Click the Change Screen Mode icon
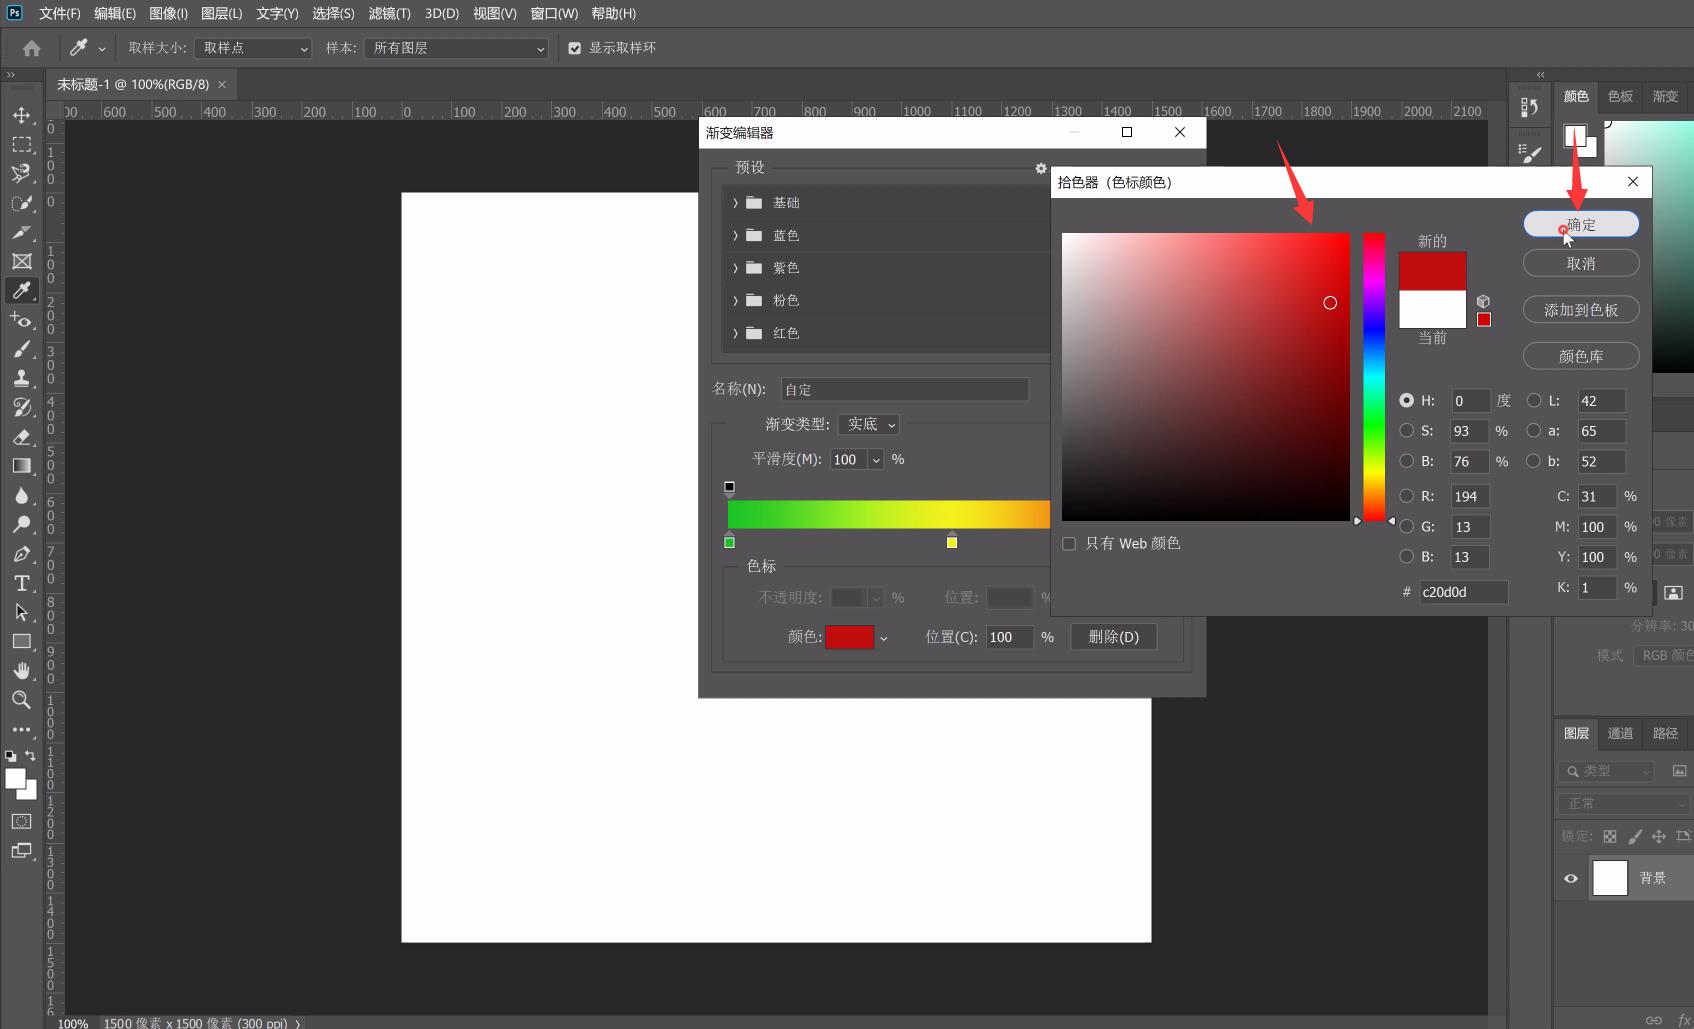1694x1029 pixels. pyautogui.click(x=21, y=851)
